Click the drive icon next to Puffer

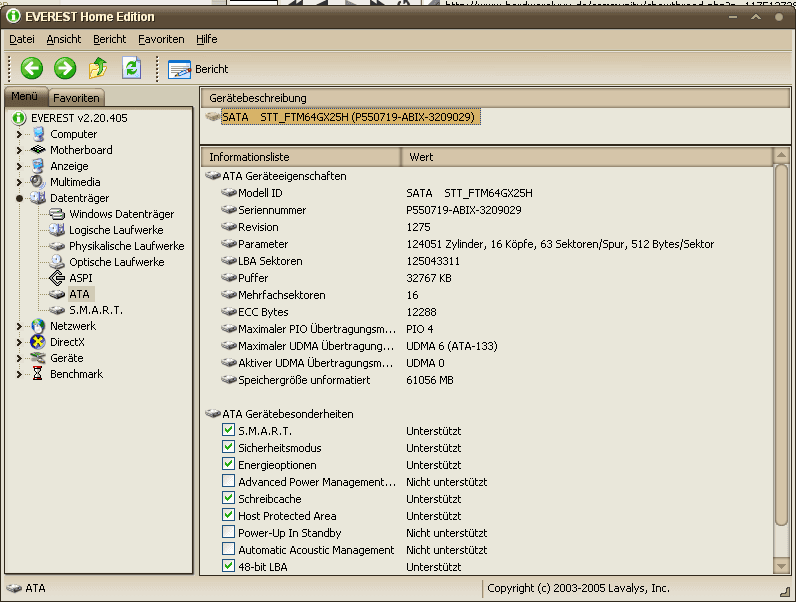pyautogui.click(x=229, y=278)
